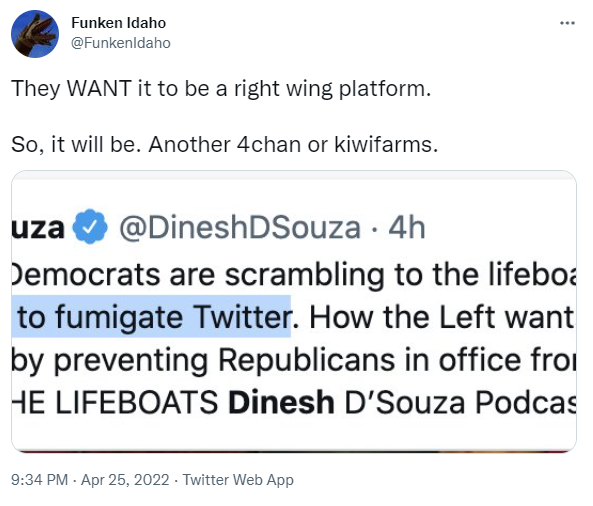Click the blue verified badge in the image

[x=90, y=227]
